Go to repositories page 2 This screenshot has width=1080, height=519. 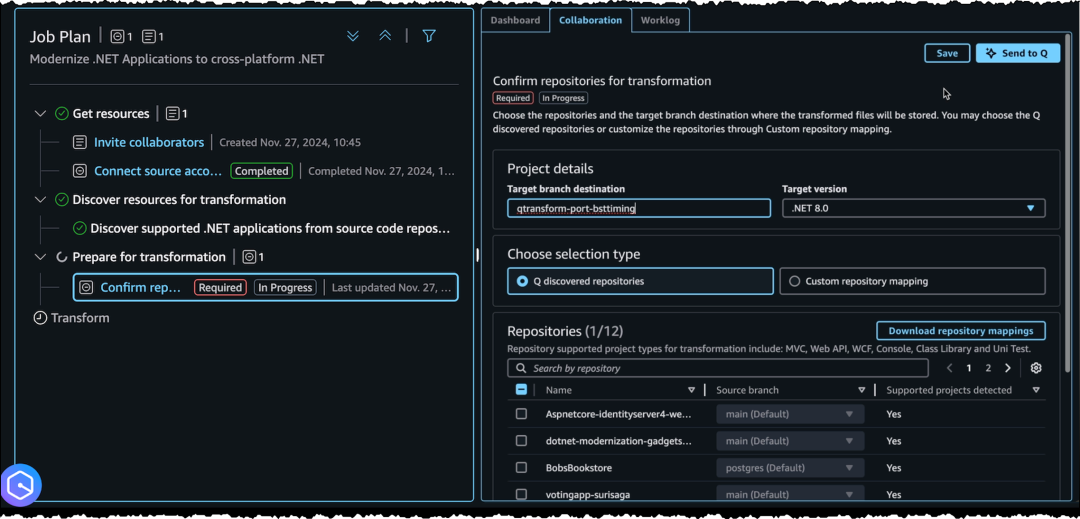coord(988,368)
